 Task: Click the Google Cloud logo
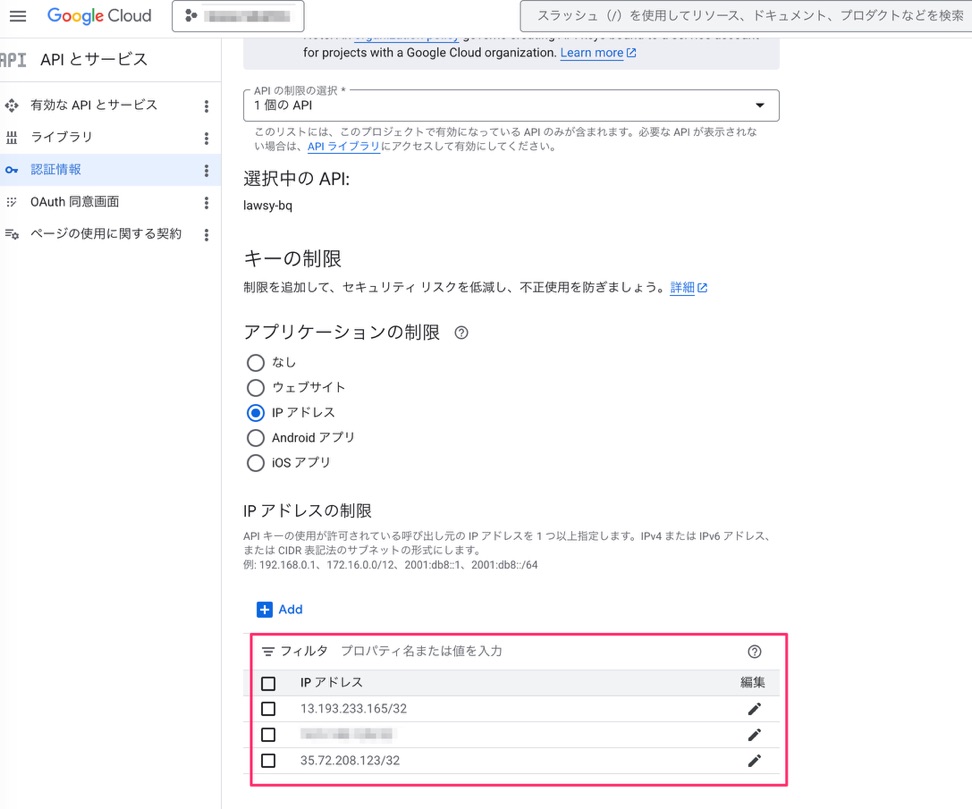[x=99, y=15]
